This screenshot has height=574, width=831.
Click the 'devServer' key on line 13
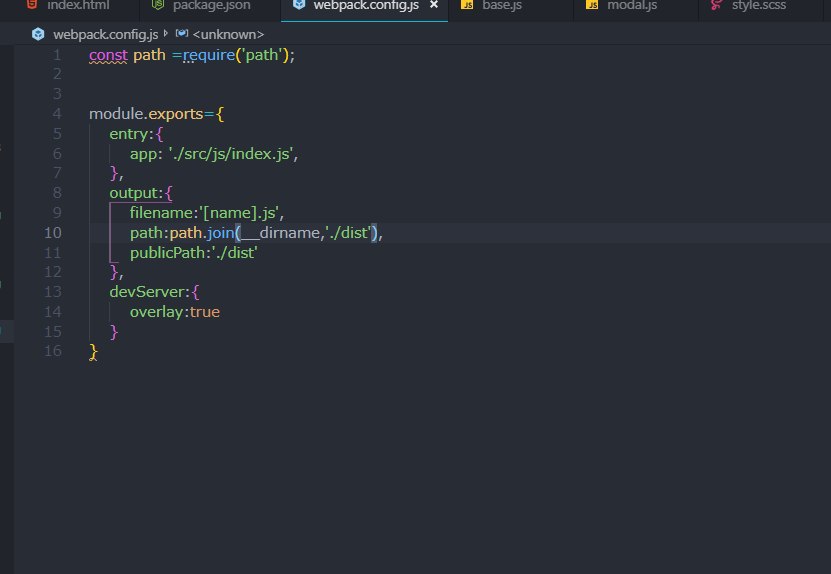[x=147, y=292]
